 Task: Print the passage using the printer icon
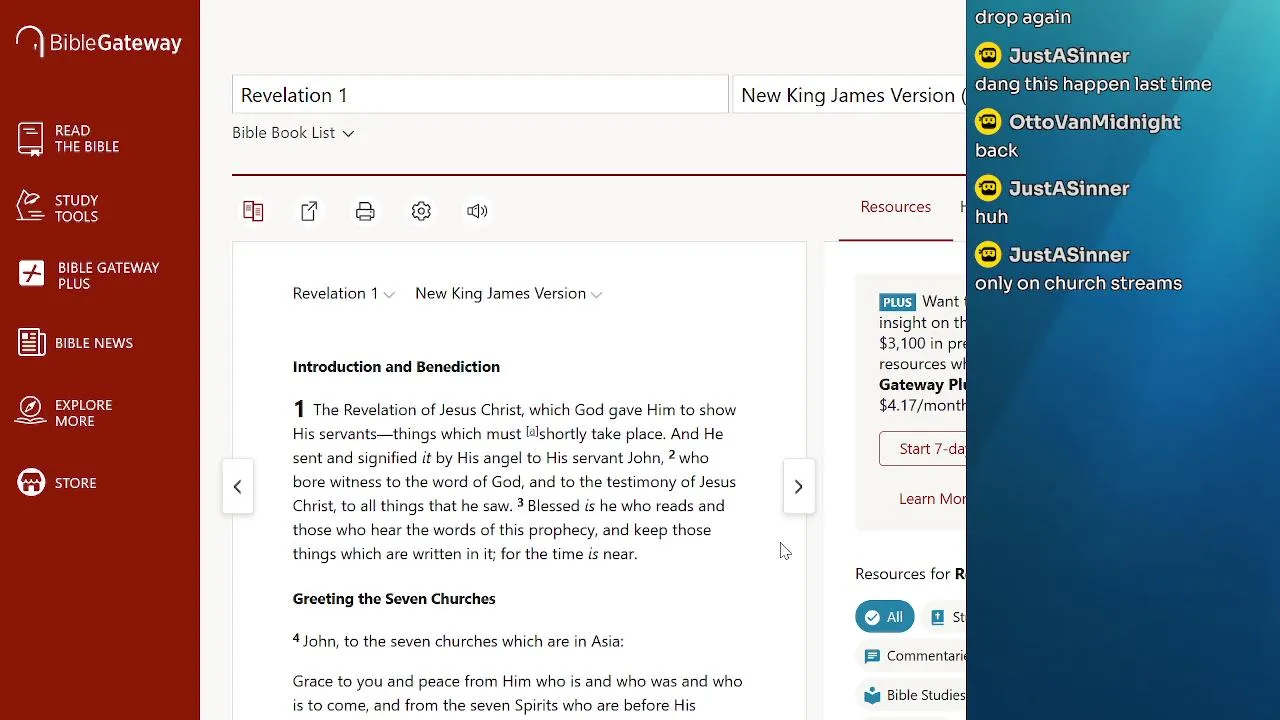coord(365,211)
